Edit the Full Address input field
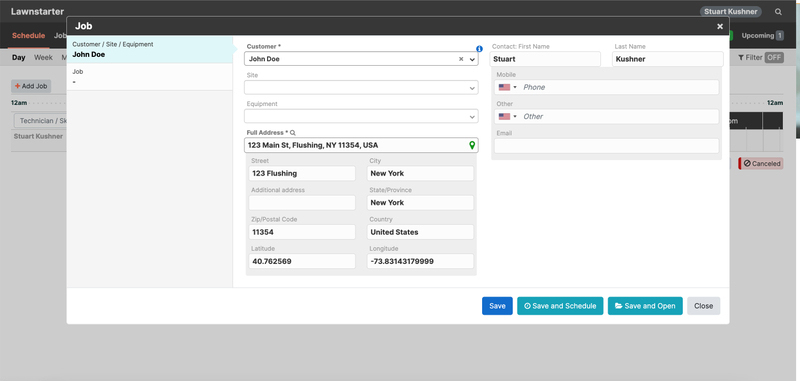 [x=361, y=145]
